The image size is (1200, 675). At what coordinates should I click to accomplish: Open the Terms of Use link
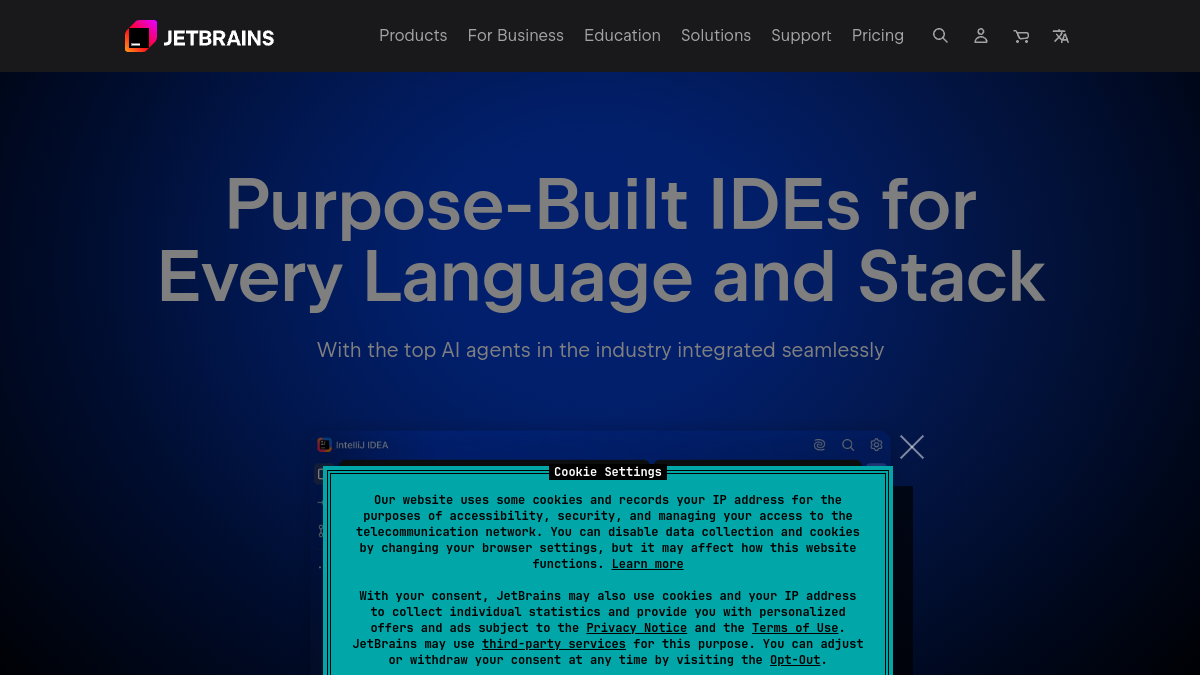coord(795,628)
